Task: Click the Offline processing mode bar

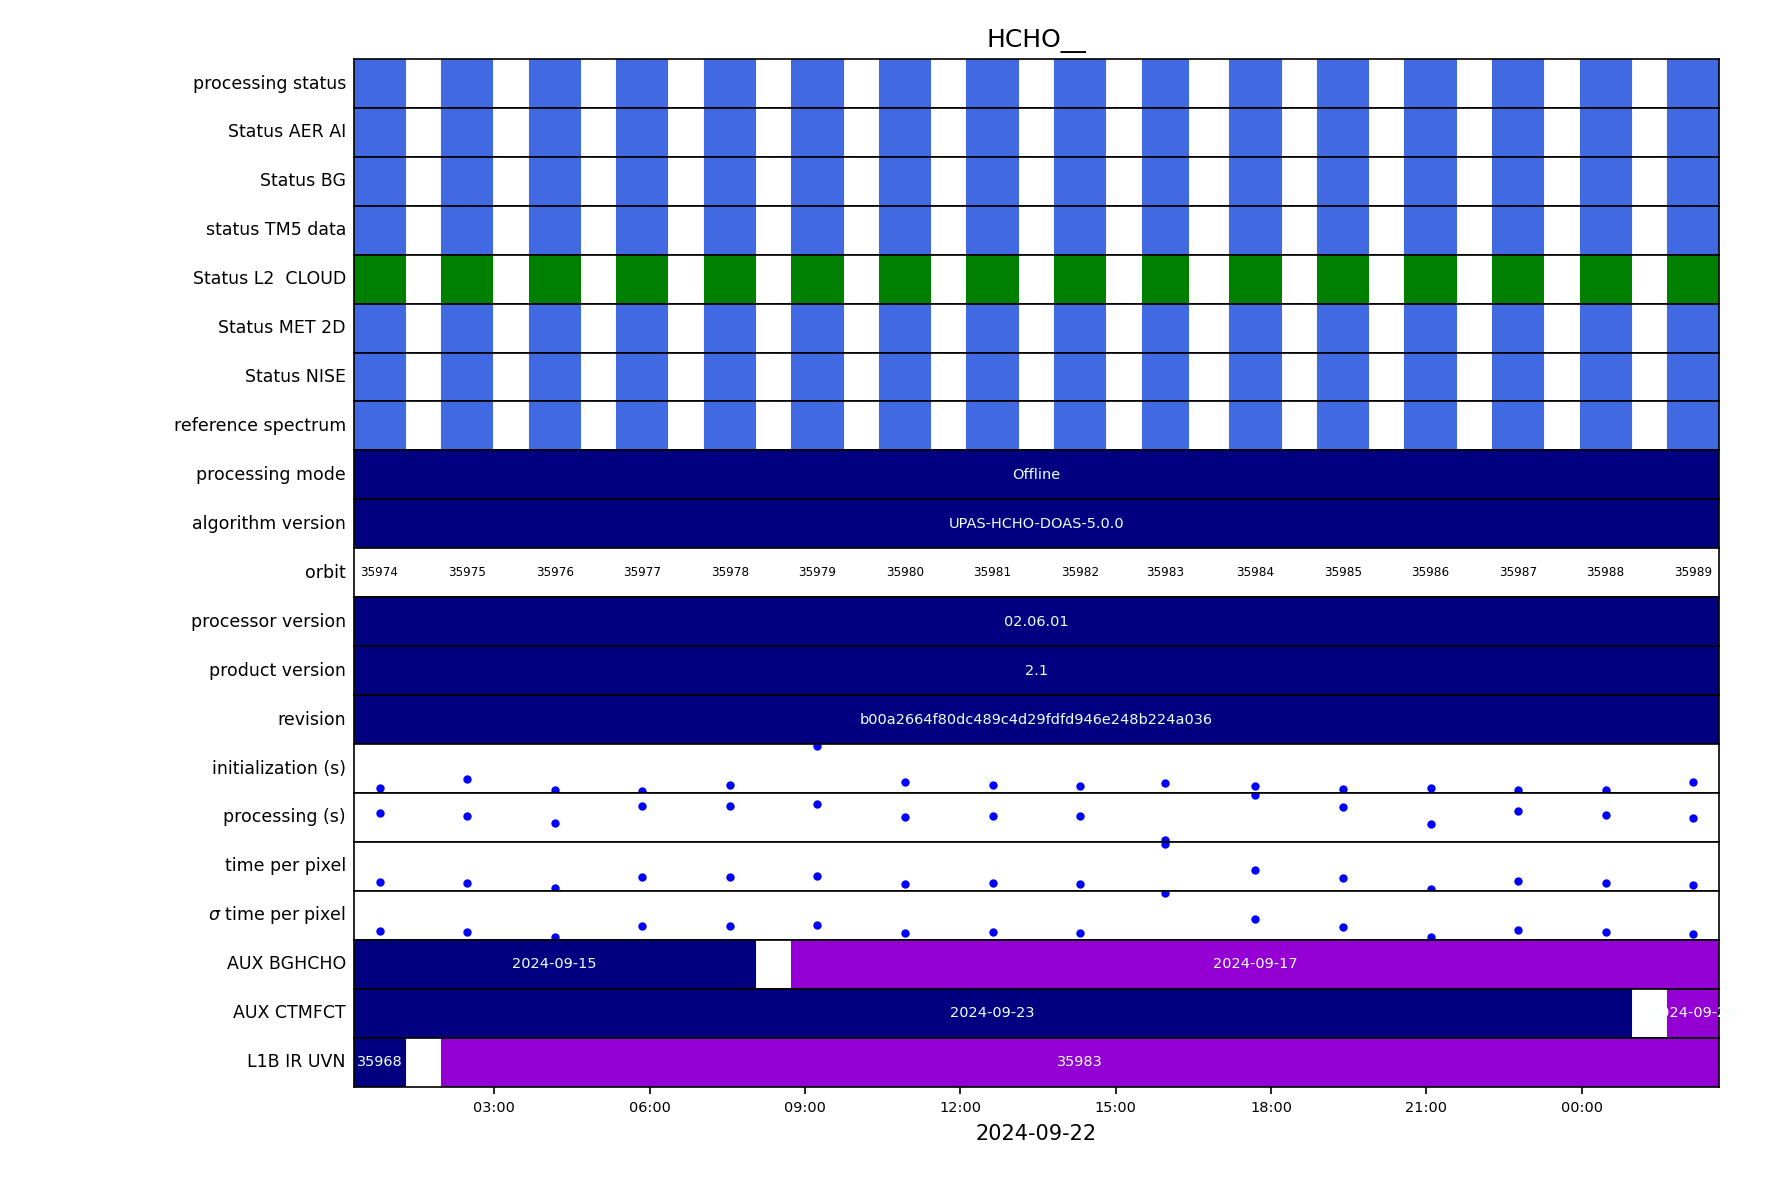Action: 1036,475
